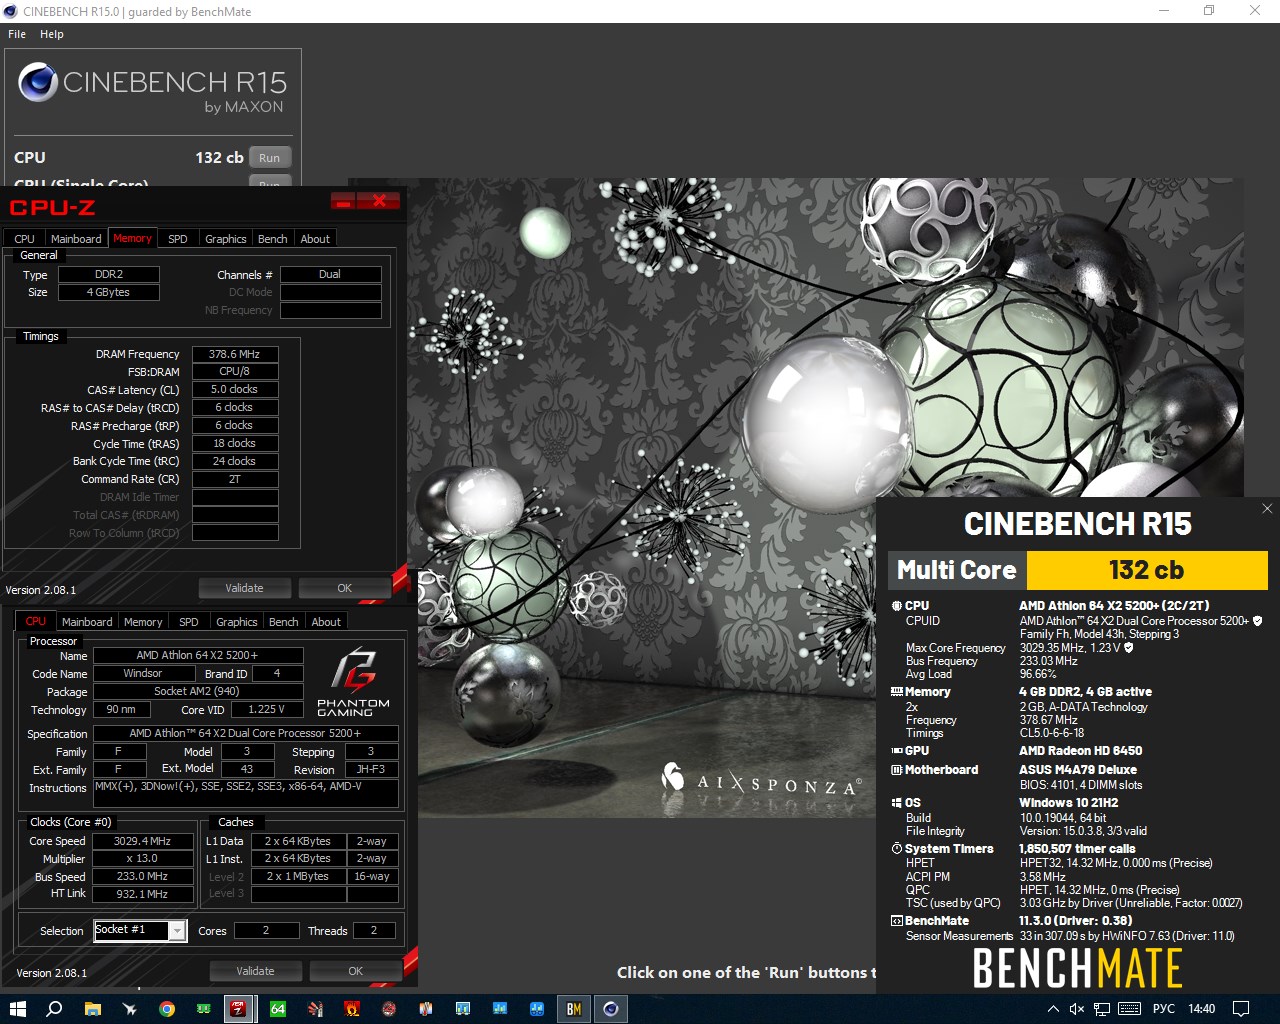Viewport: 1280px width, 1024px height.
Task: Select About tab in lower CPU-Z window
Action: 326,622
